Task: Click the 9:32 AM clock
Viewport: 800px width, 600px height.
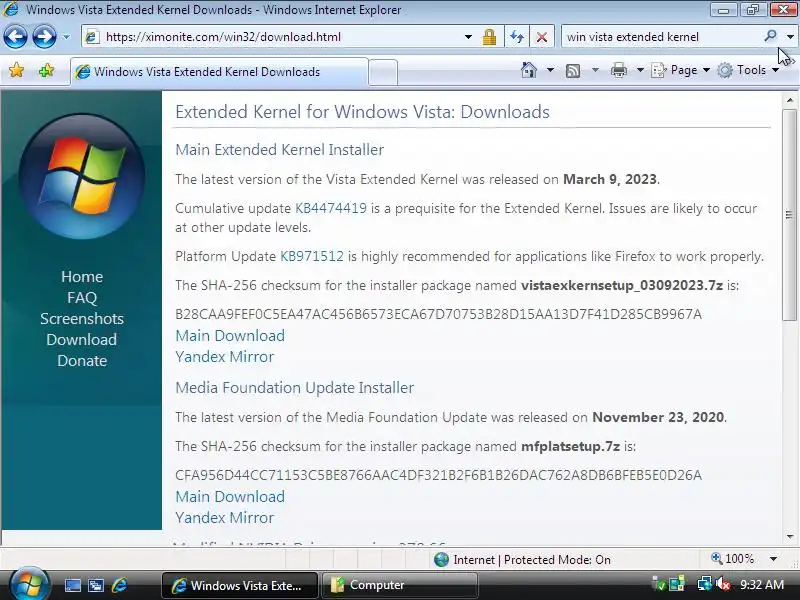Action: click(762, 585)
